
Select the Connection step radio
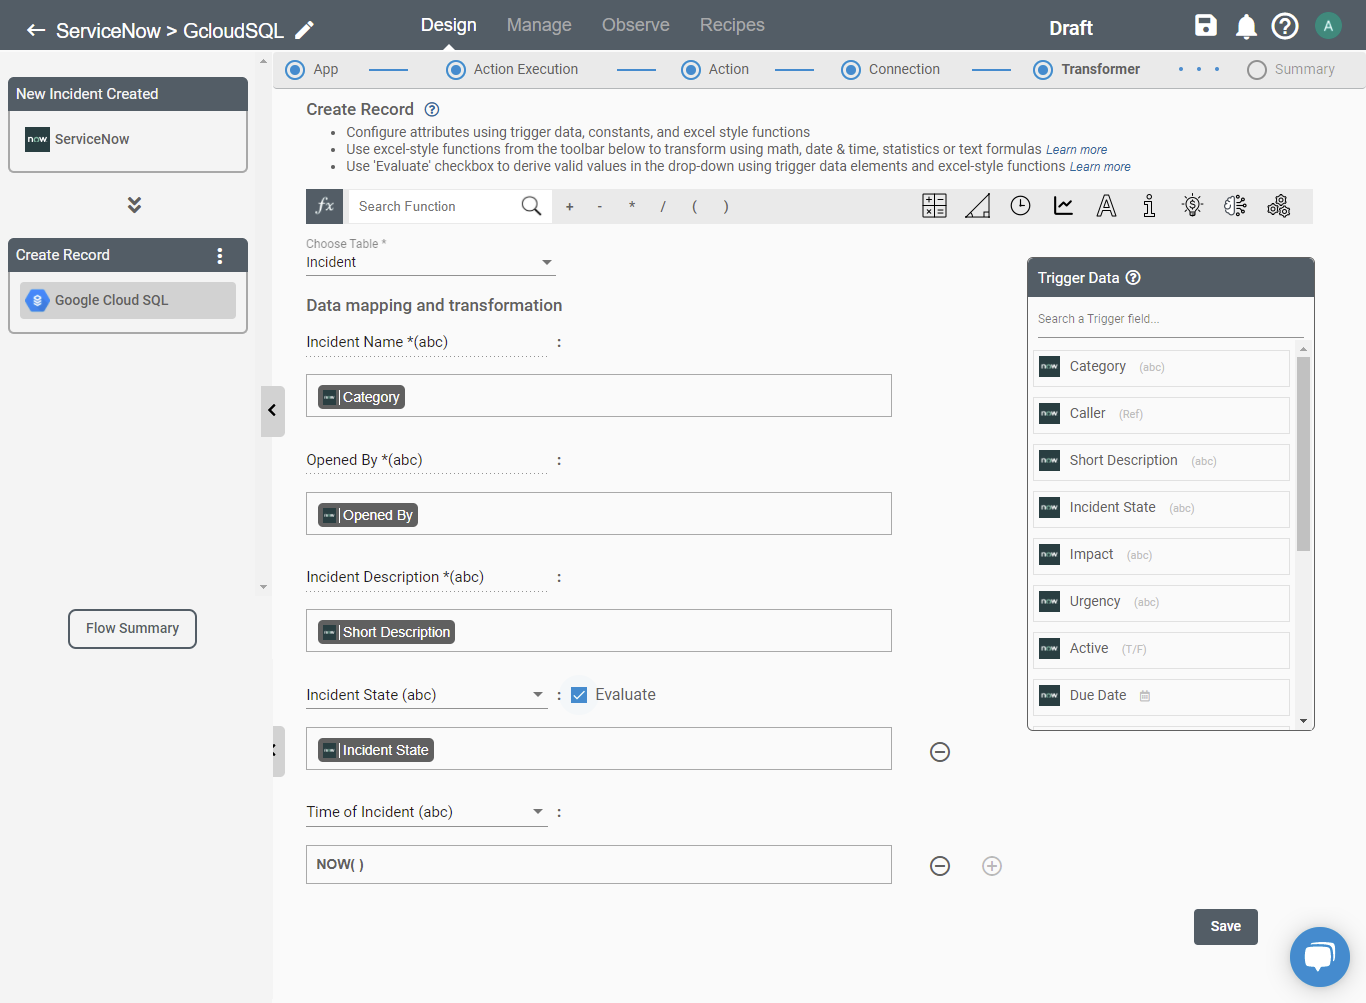(x=851, y=70)
